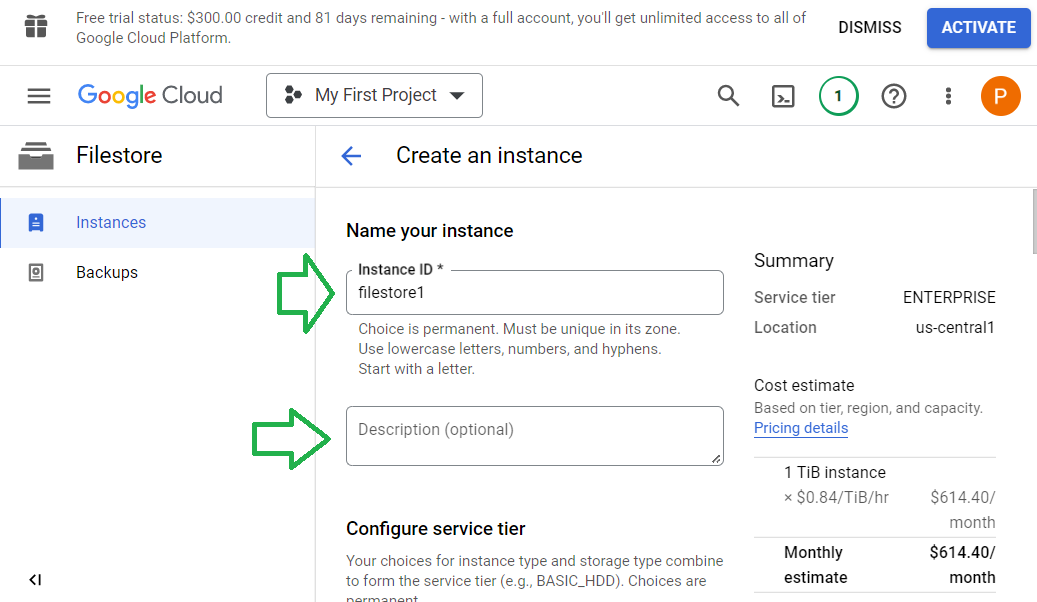Click the us-central1 location value
Image resolution: width=1037 pixels, height=602 pixels.
[x=955, y=327]
